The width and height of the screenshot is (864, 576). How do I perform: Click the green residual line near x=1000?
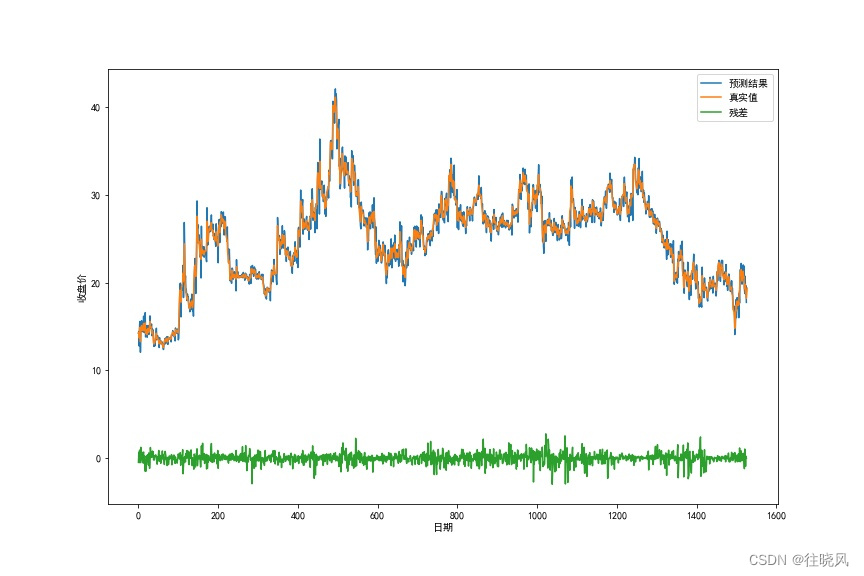(x=537, y=457)
